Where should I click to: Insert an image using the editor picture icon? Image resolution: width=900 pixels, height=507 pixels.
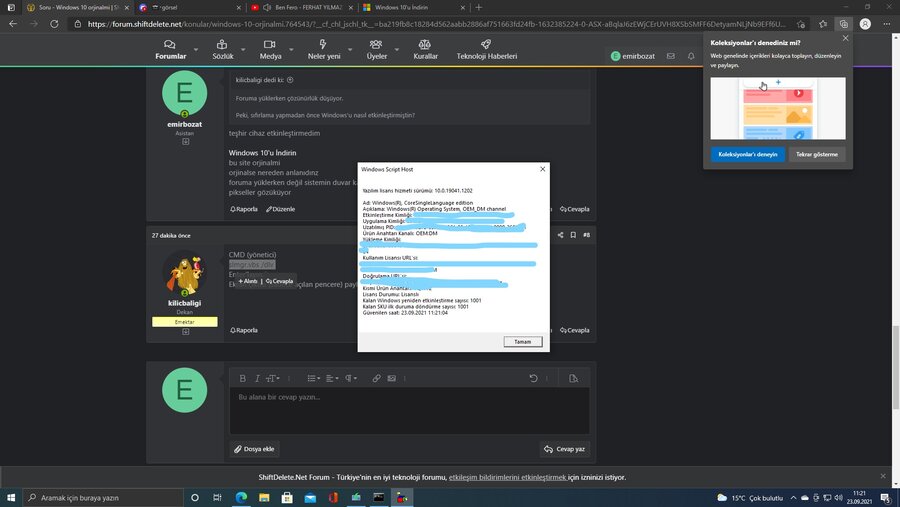(x=391, y=378)
